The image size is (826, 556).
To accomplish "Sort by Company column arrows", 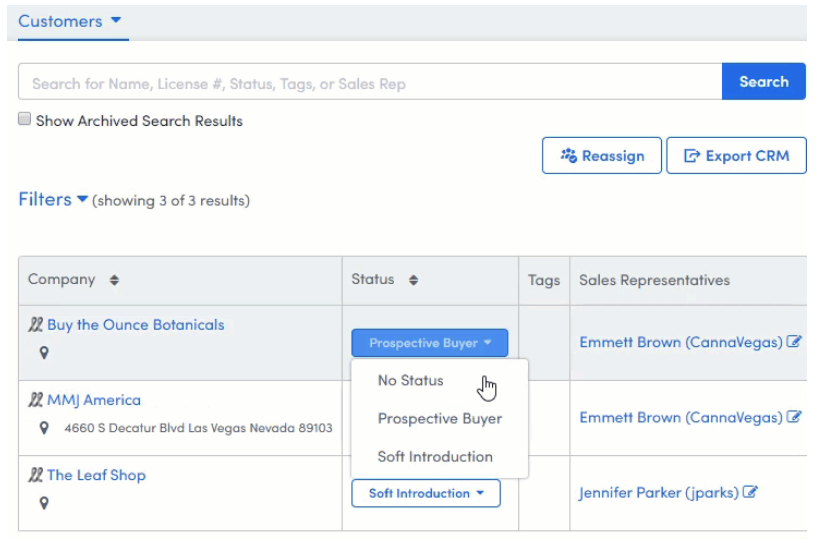I will [114, 280].
